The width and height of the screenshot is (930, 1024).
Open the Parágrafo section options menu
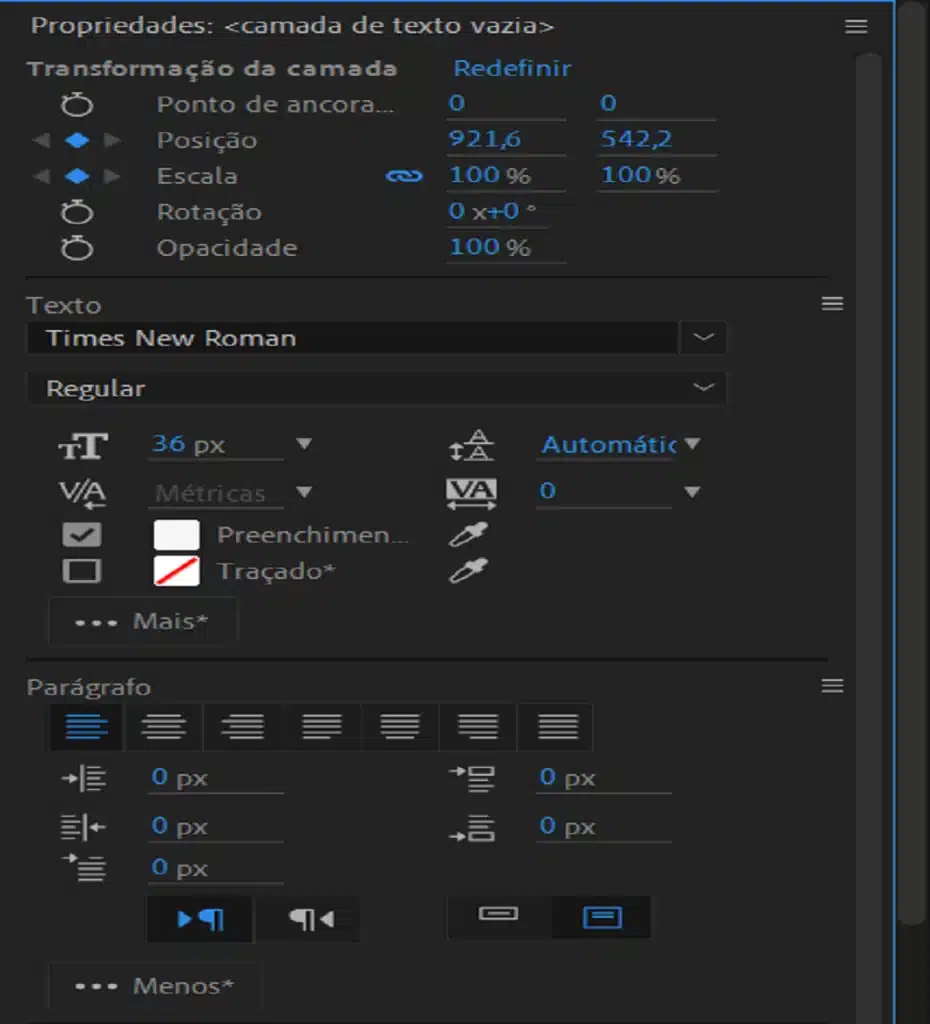pos(832,686)
